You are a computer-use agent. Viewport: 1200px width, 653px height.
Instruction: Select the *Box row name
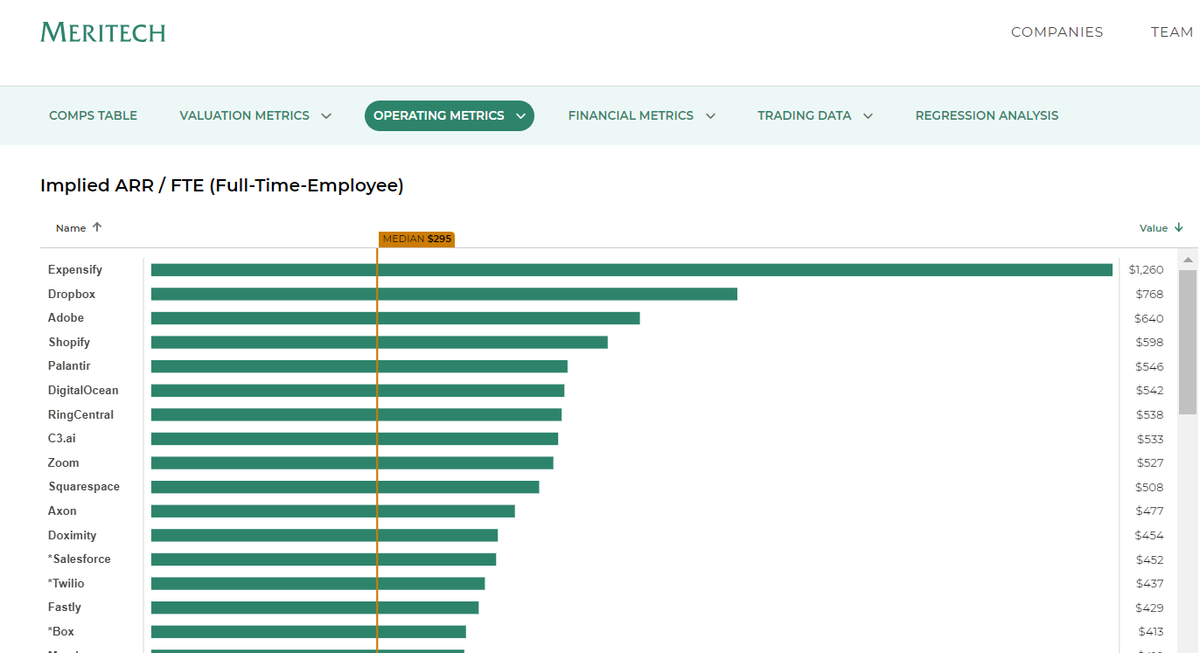61,631
